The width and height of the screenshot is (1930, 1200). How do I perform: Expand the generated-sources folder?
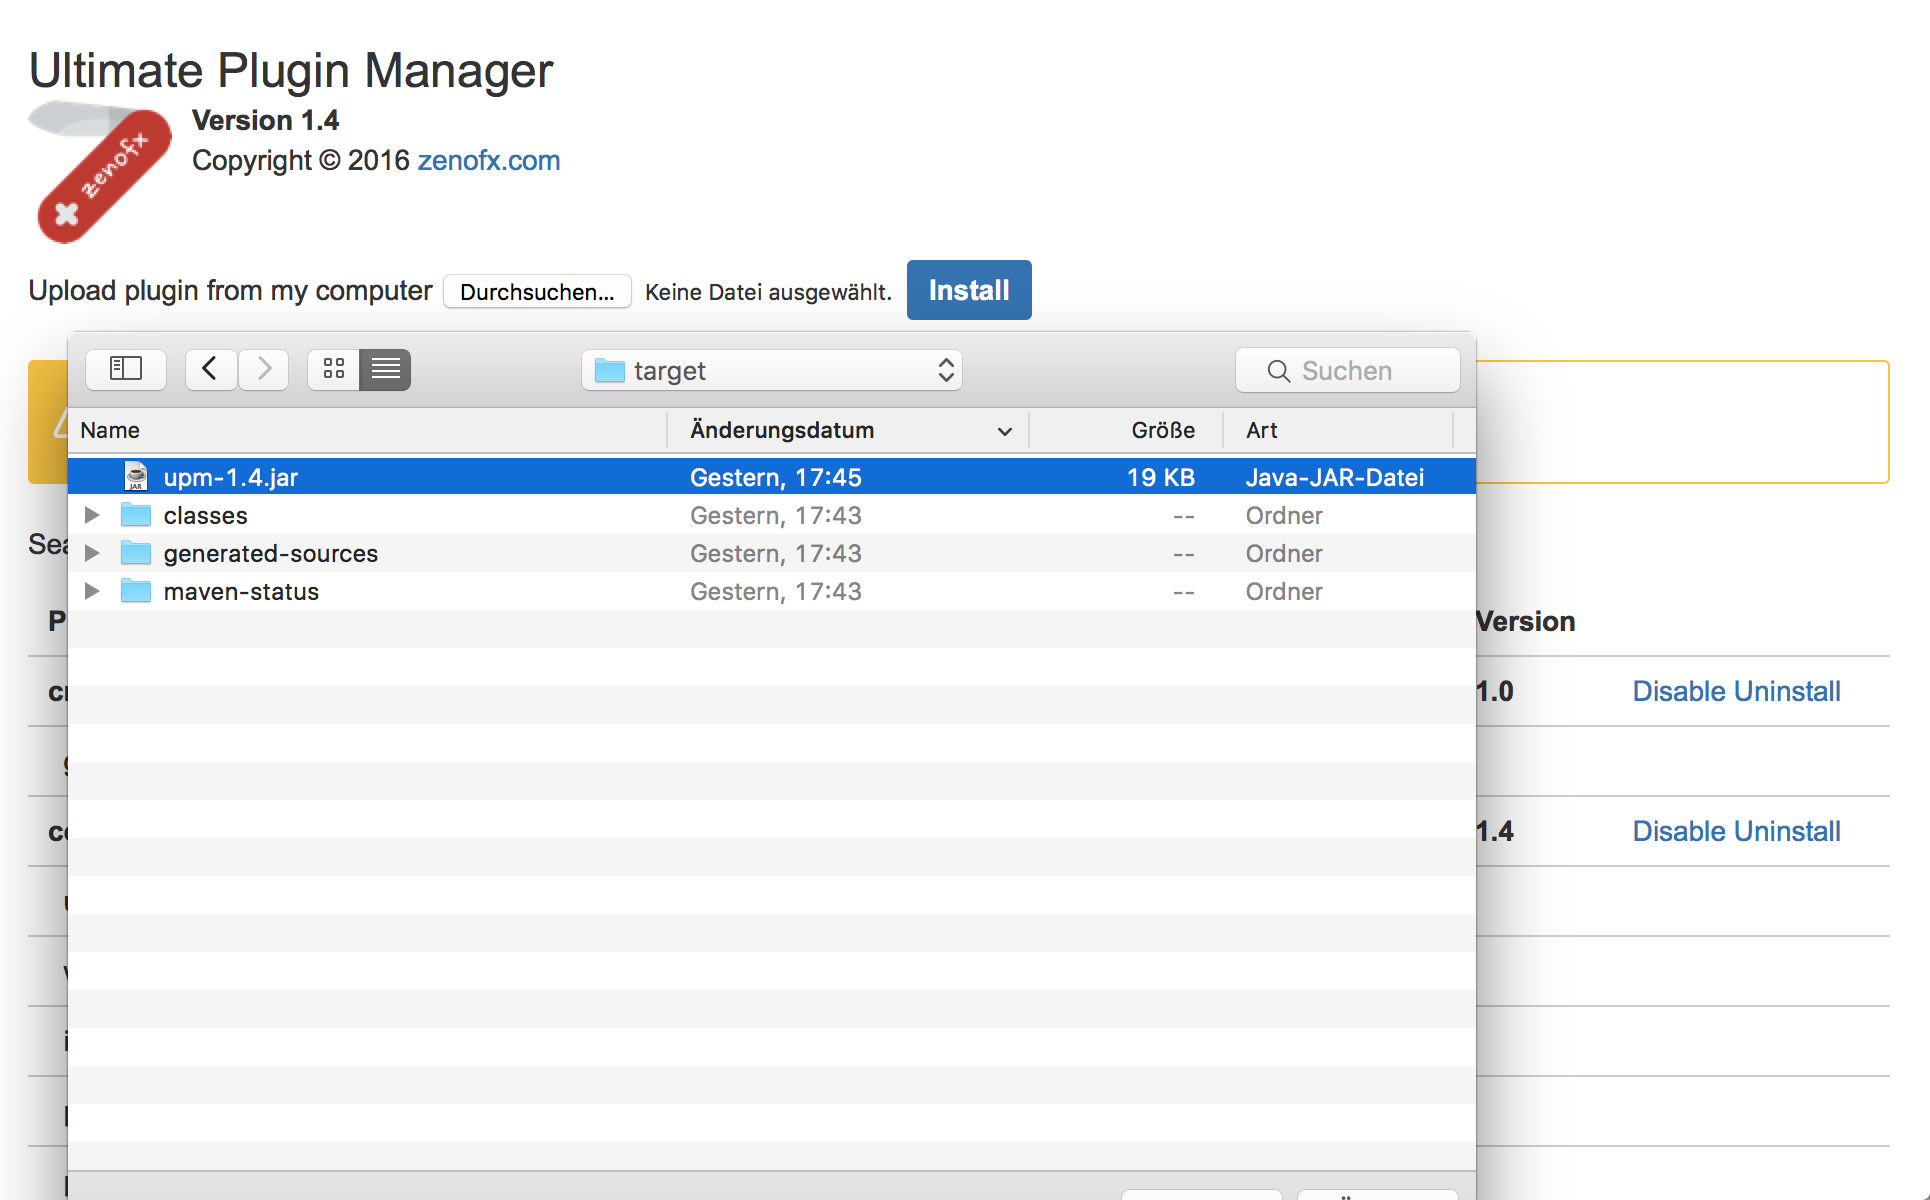click(x=92, y=553)
